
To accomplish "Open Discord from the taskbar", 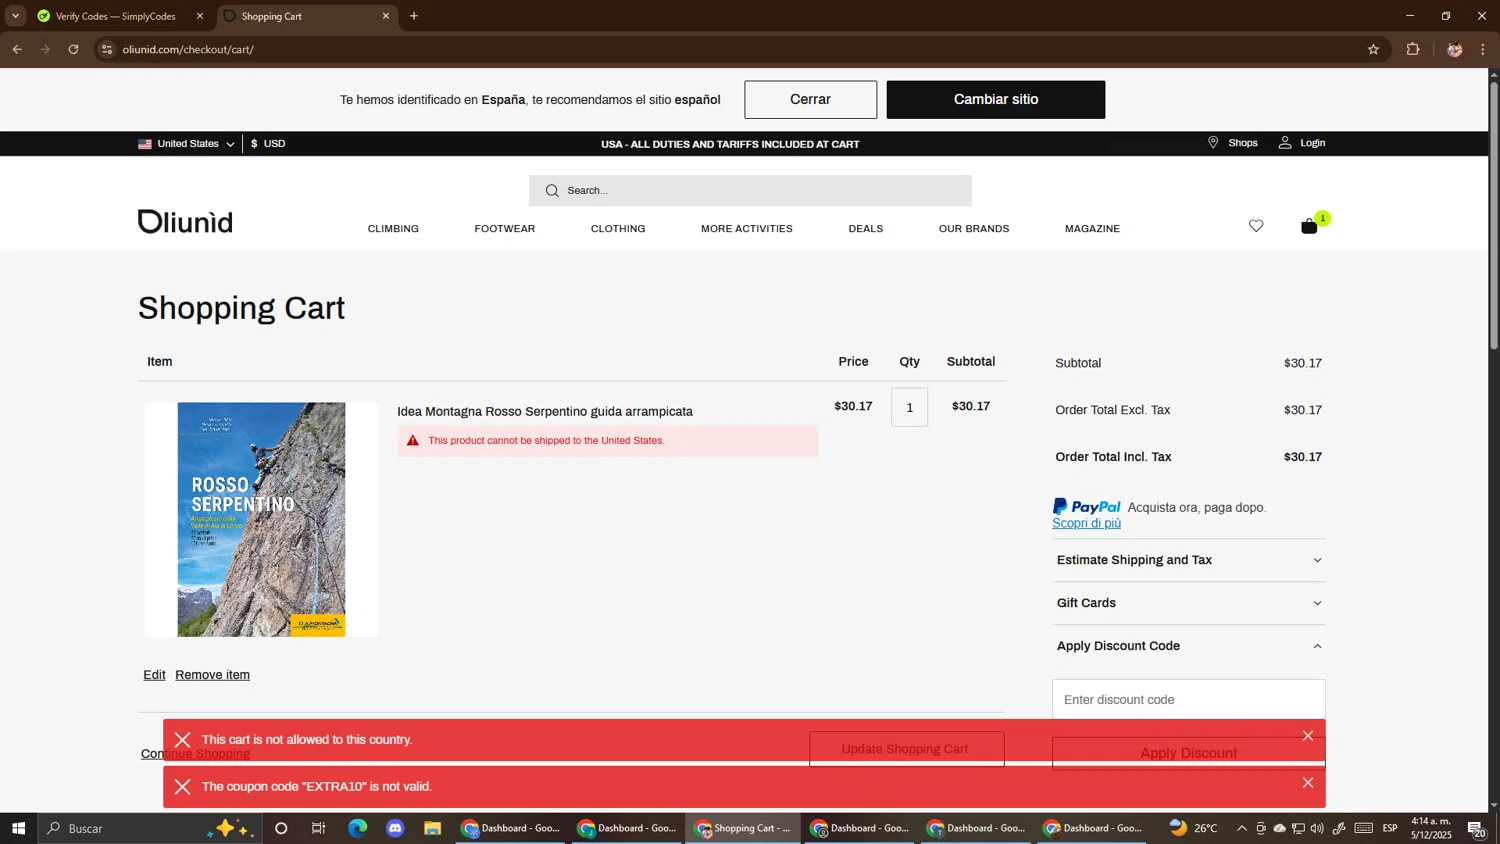I will pyautogui.click(x=395, y=828).
